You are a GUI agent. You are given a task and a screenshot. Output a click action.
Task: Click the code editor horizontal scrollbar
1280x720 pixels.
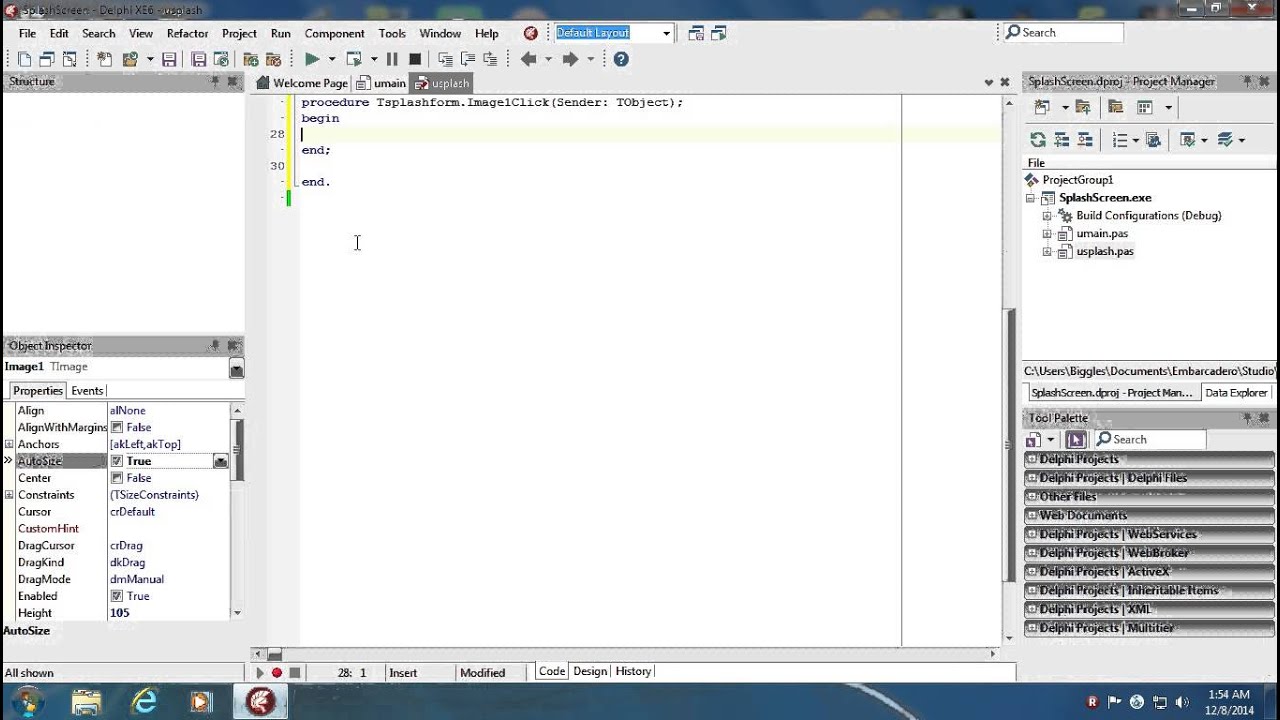click(x=625, y=654)
